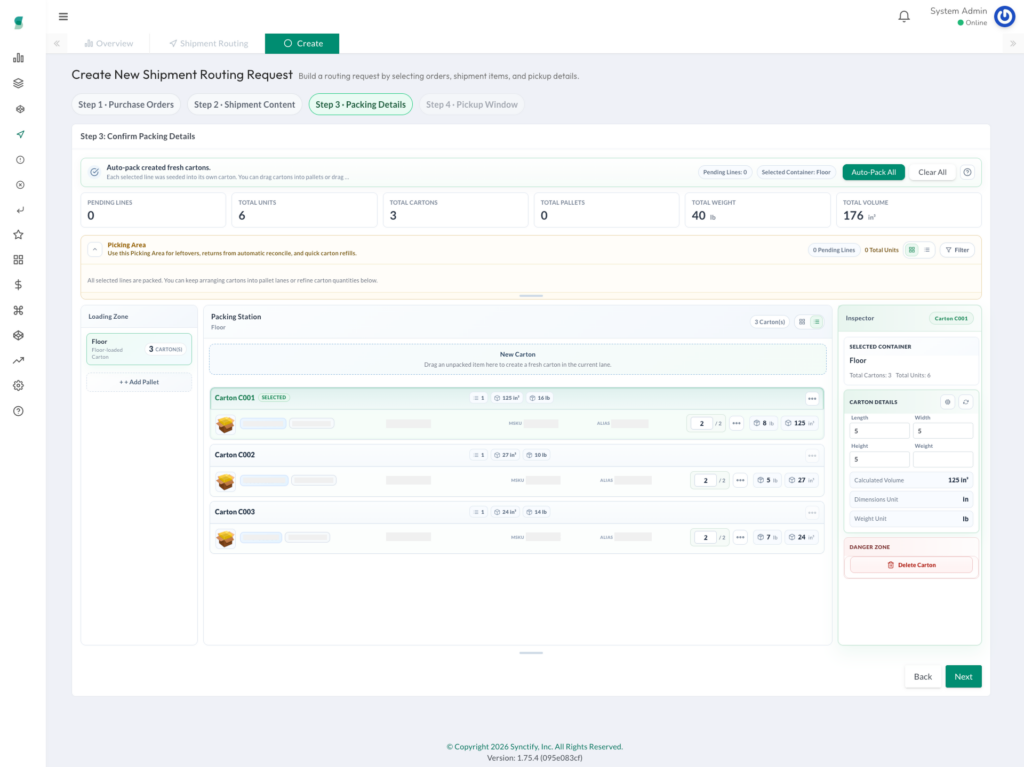
Task: Click the Add Pallet button
Action: (x=139, y=382)
